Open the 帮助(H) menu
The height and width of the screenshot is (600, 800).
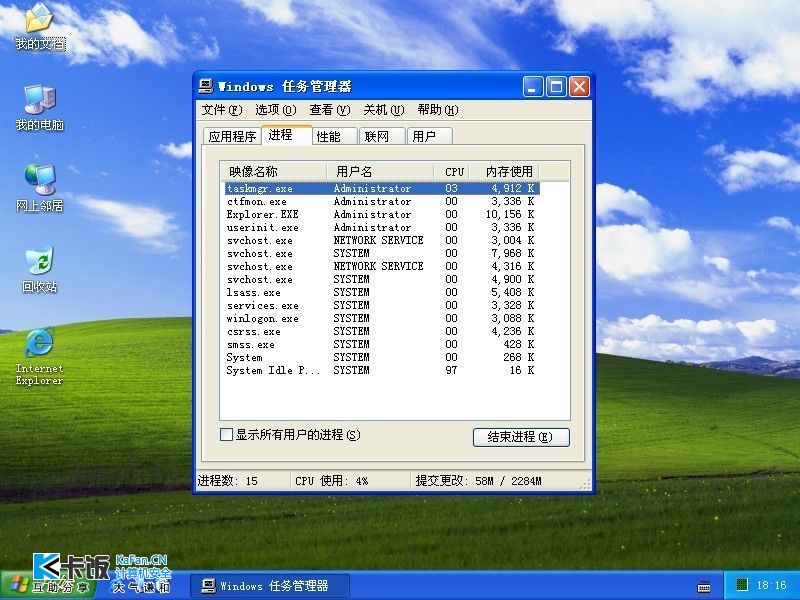[438, 110]
